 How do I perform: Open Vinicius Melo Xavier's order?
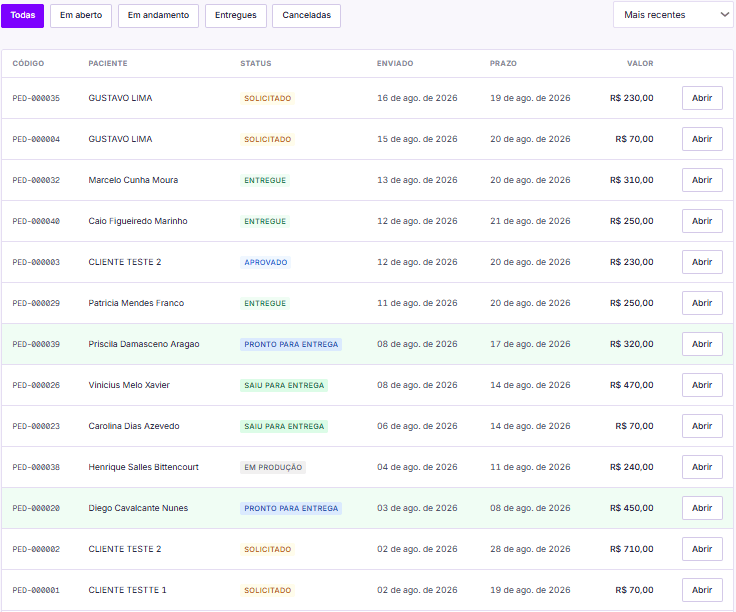tap(702, 385)
